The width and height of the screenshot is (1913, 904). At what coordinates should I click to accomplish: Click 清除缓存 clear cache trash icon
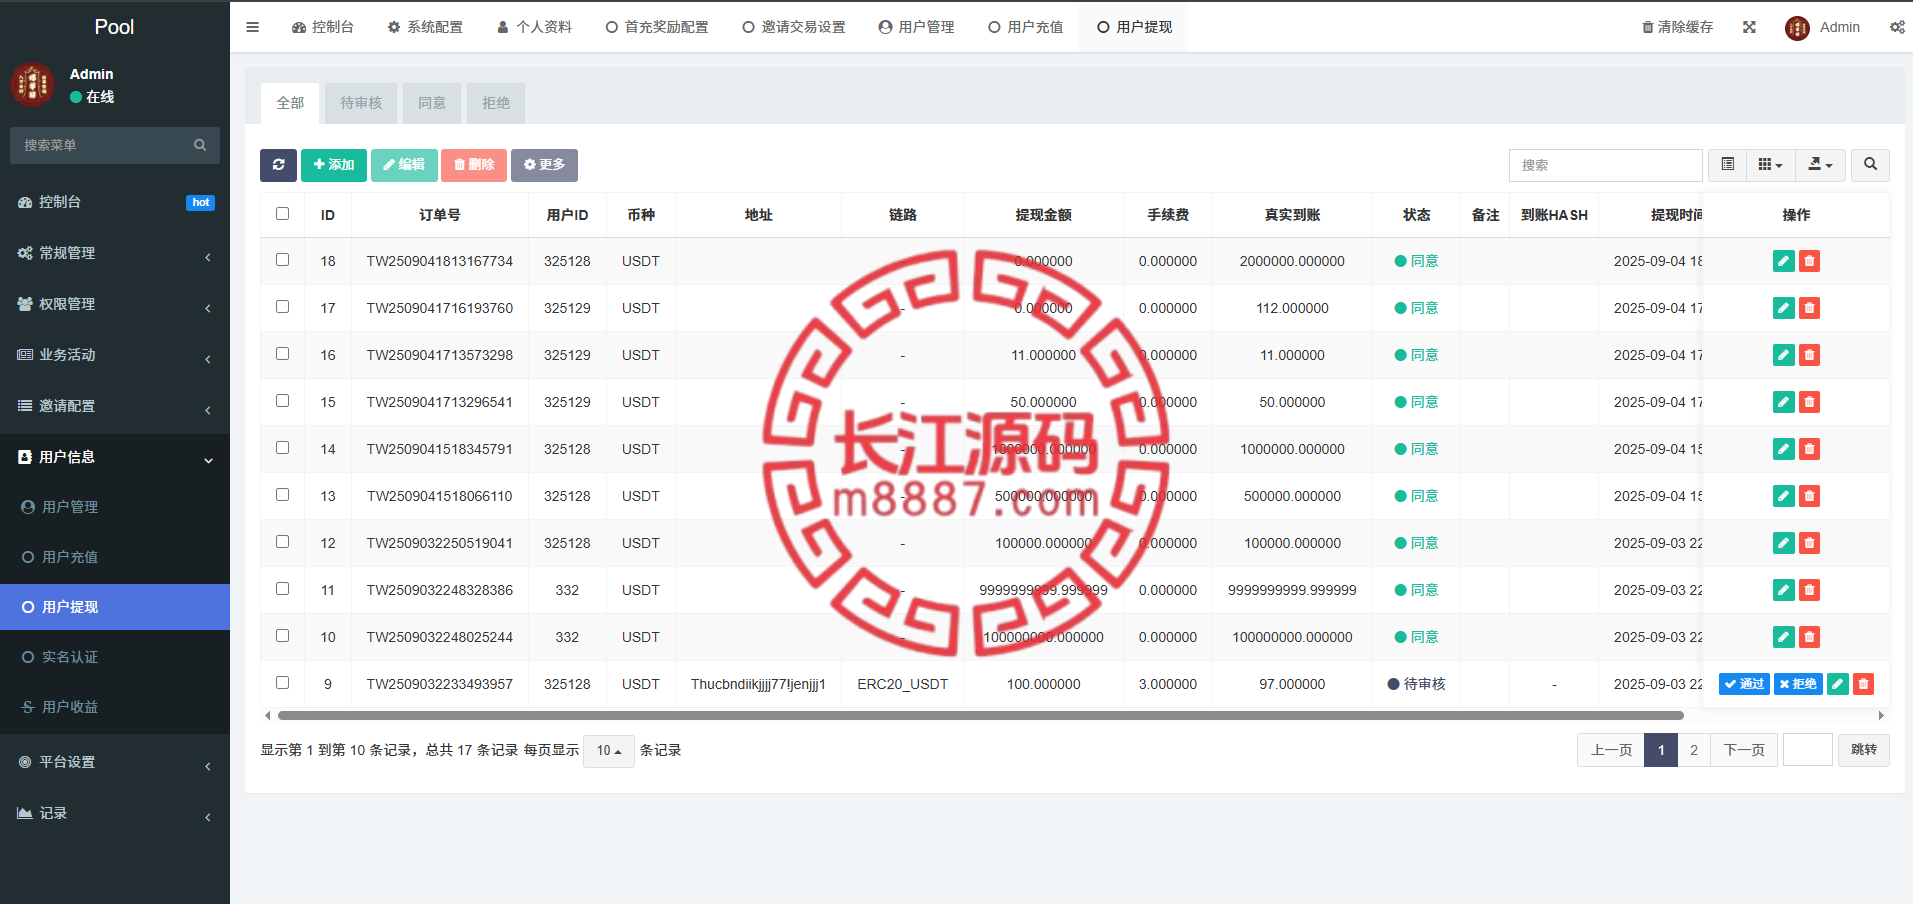pyautogui.click(x=1647, y=27)
